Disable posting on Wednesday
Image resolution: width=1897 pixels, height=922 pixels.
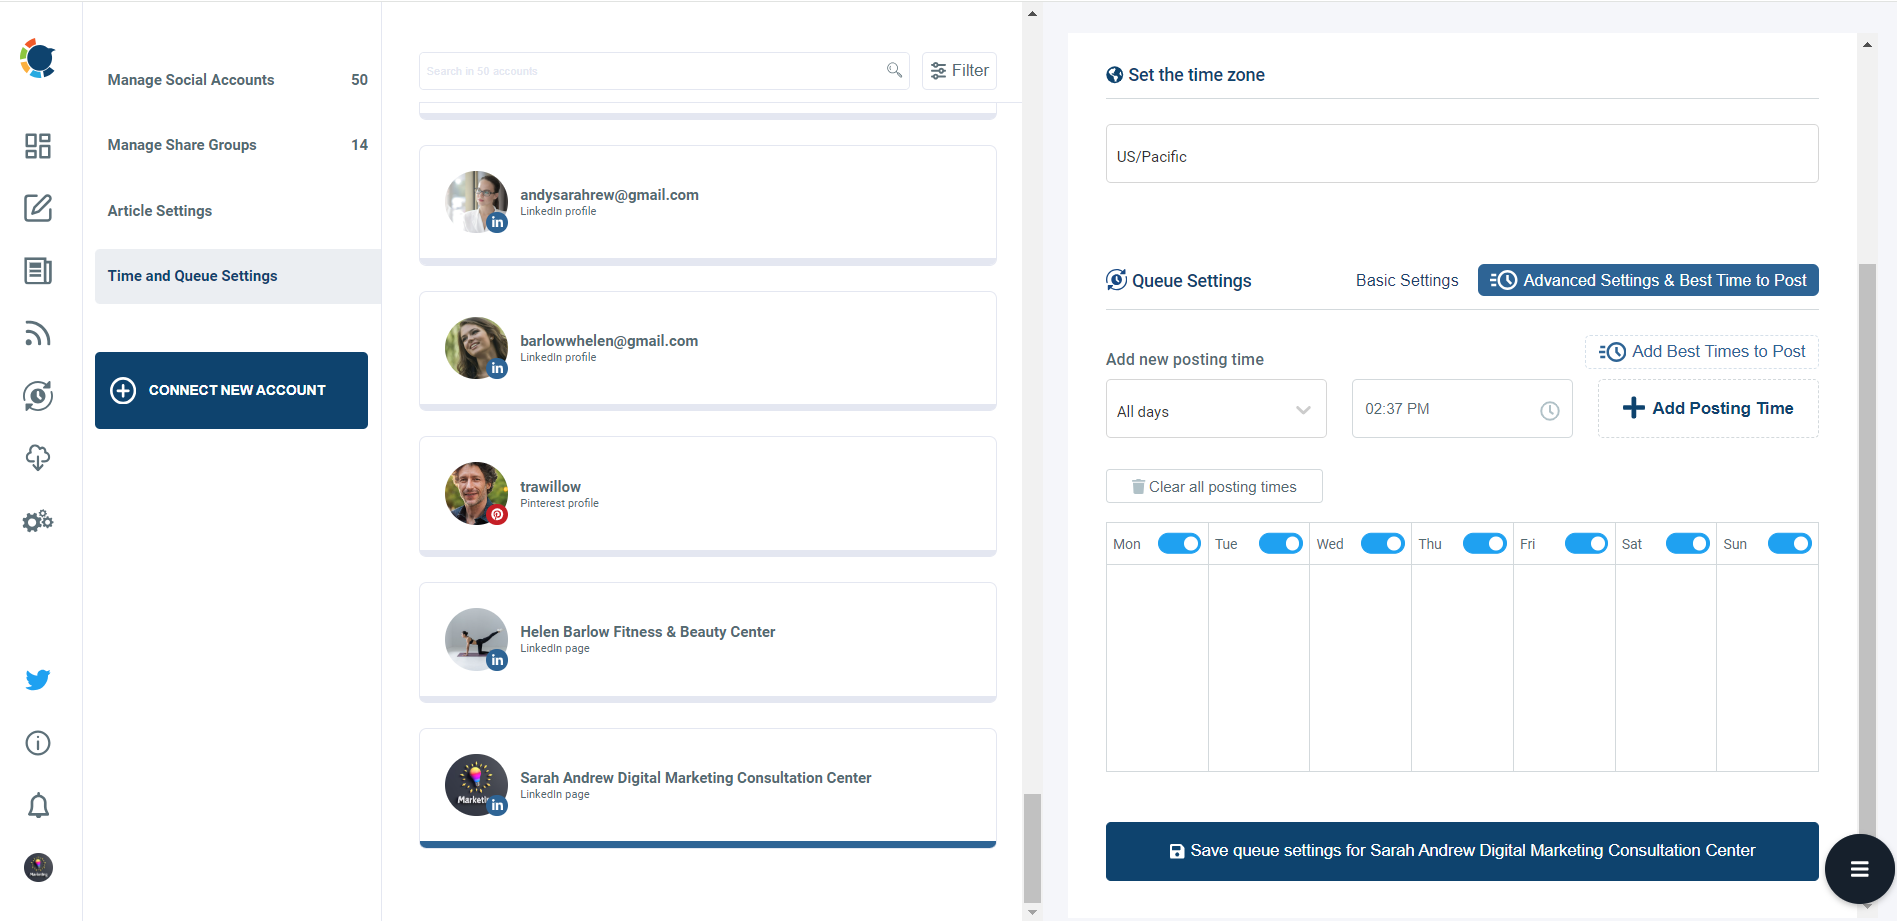tap(1383, 543)
